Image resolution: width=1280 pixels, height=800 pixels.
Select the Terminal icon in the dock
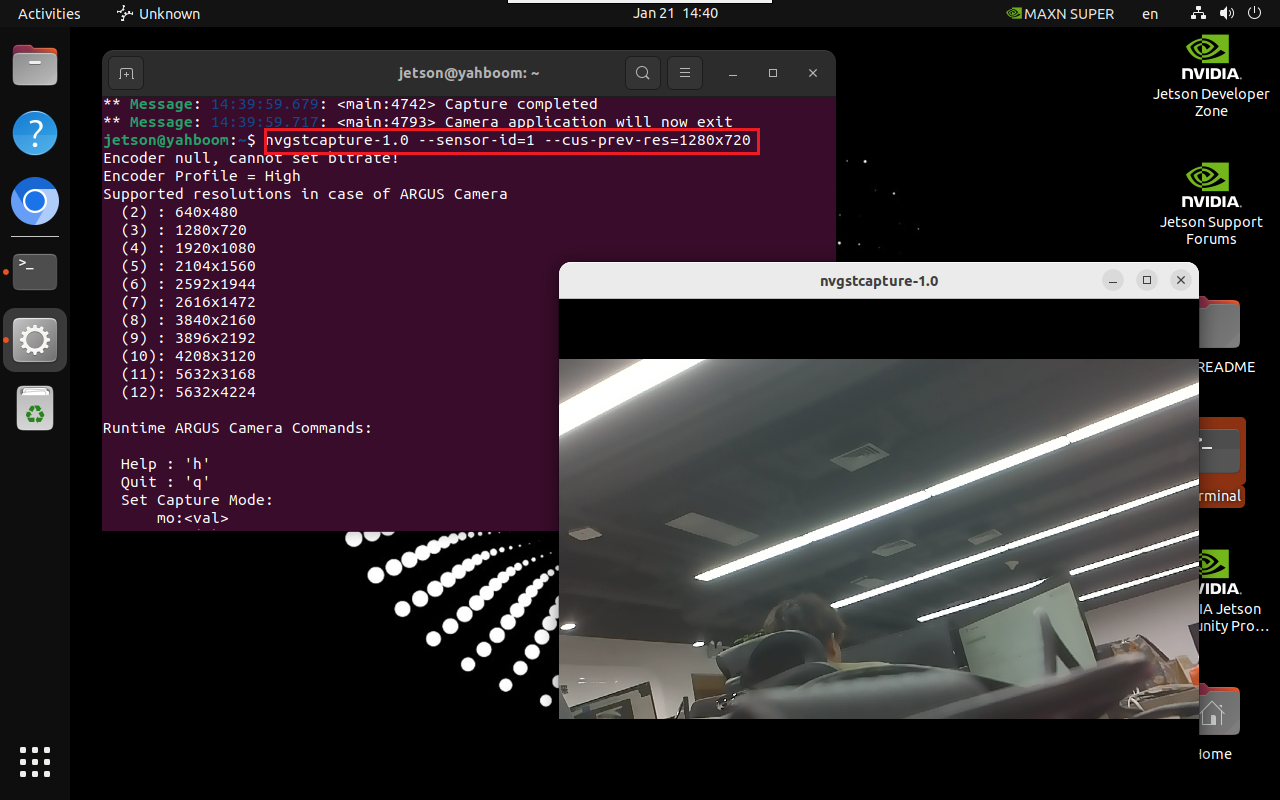tap(35, 271)
